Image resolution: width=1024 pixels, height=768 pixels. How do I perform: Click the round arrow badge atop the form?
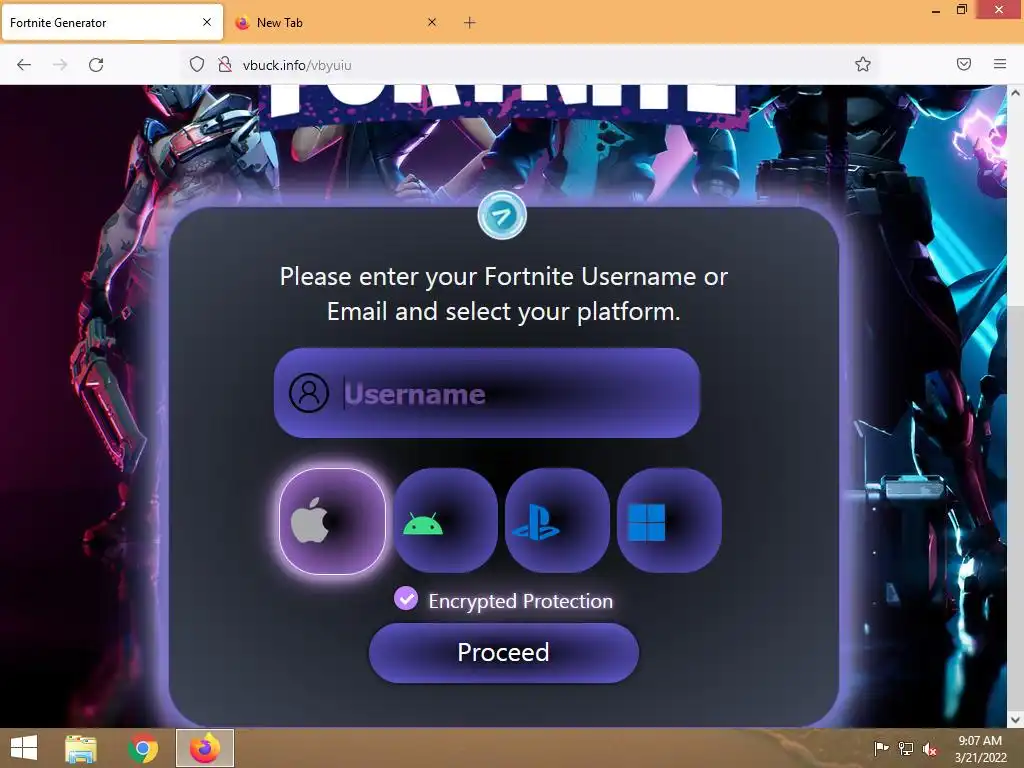[x=502, y=216]
